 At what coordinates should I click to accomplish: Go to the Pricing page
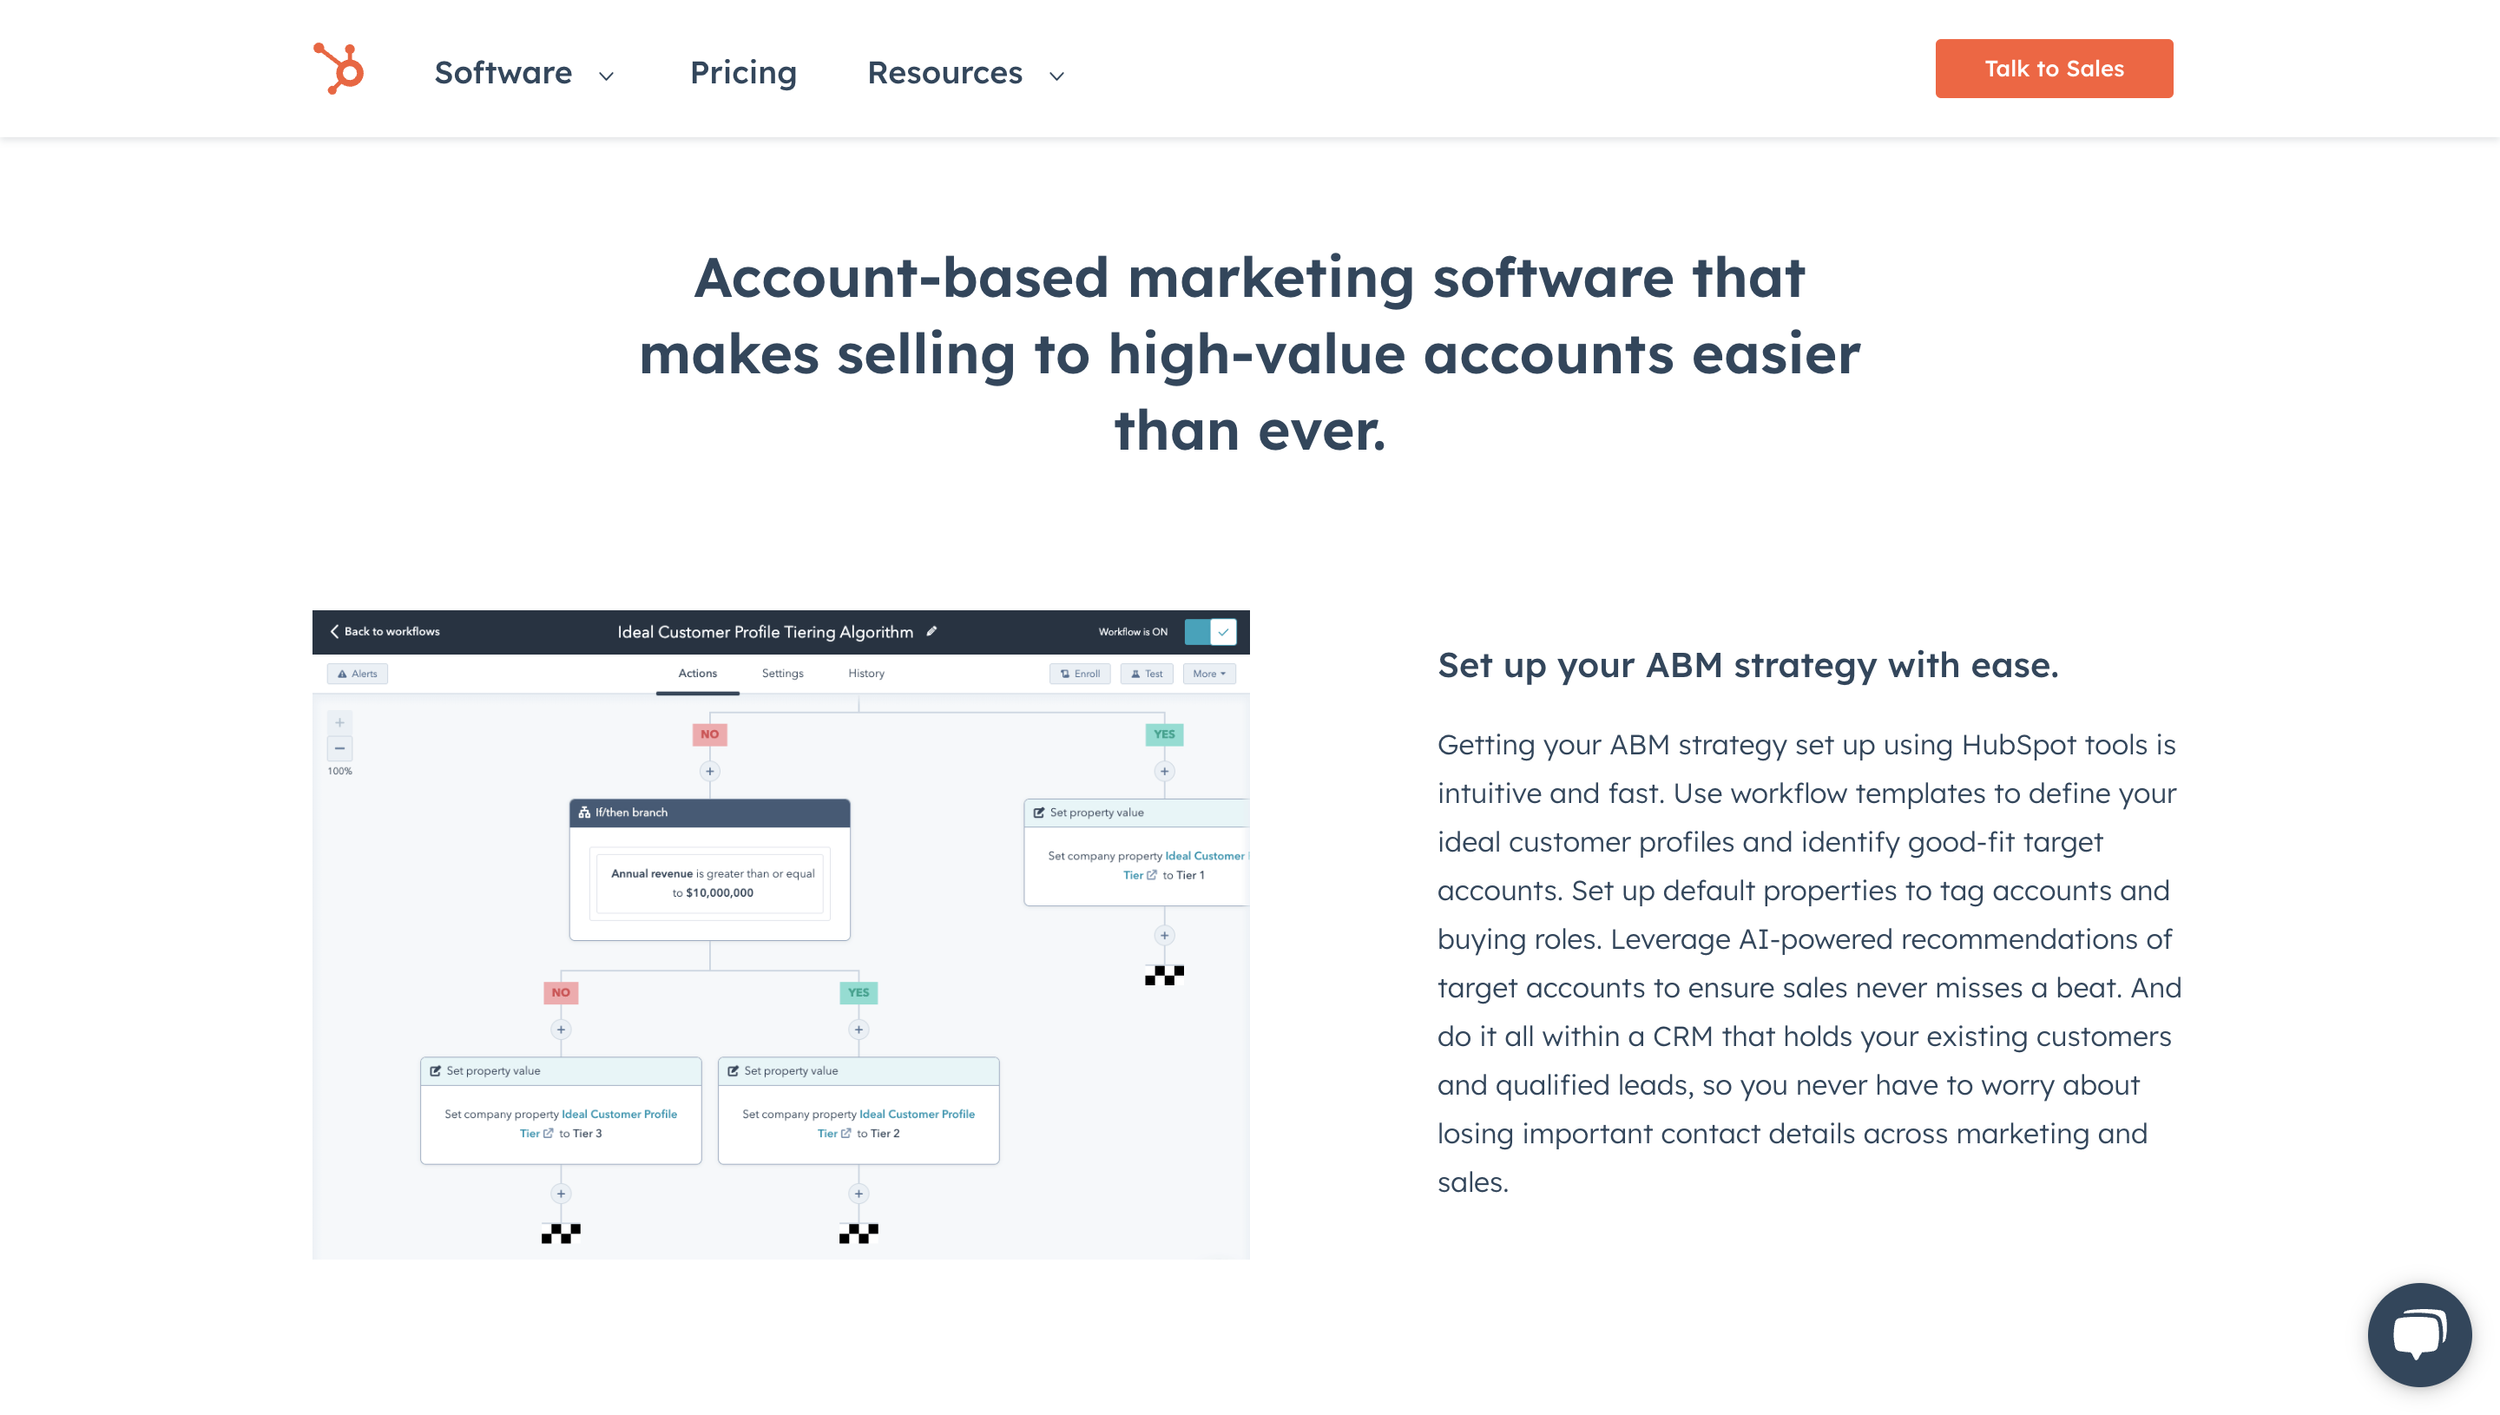point(743,72)
